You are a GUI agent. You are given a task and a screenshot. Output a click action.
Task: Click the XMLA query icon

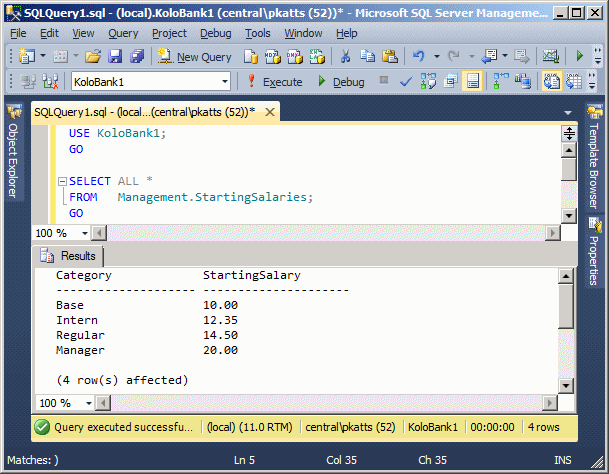click(317, 56)
